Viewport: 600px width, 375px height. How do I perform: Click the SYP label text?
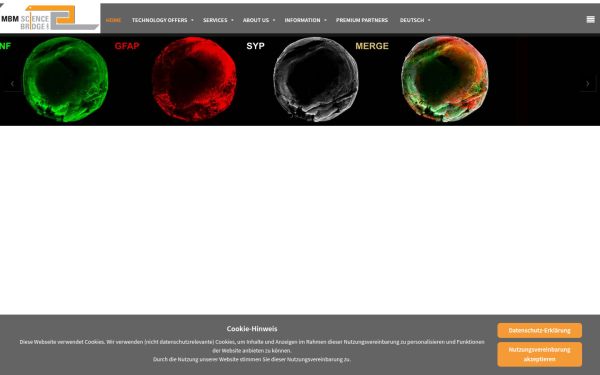tap(256, 46)
